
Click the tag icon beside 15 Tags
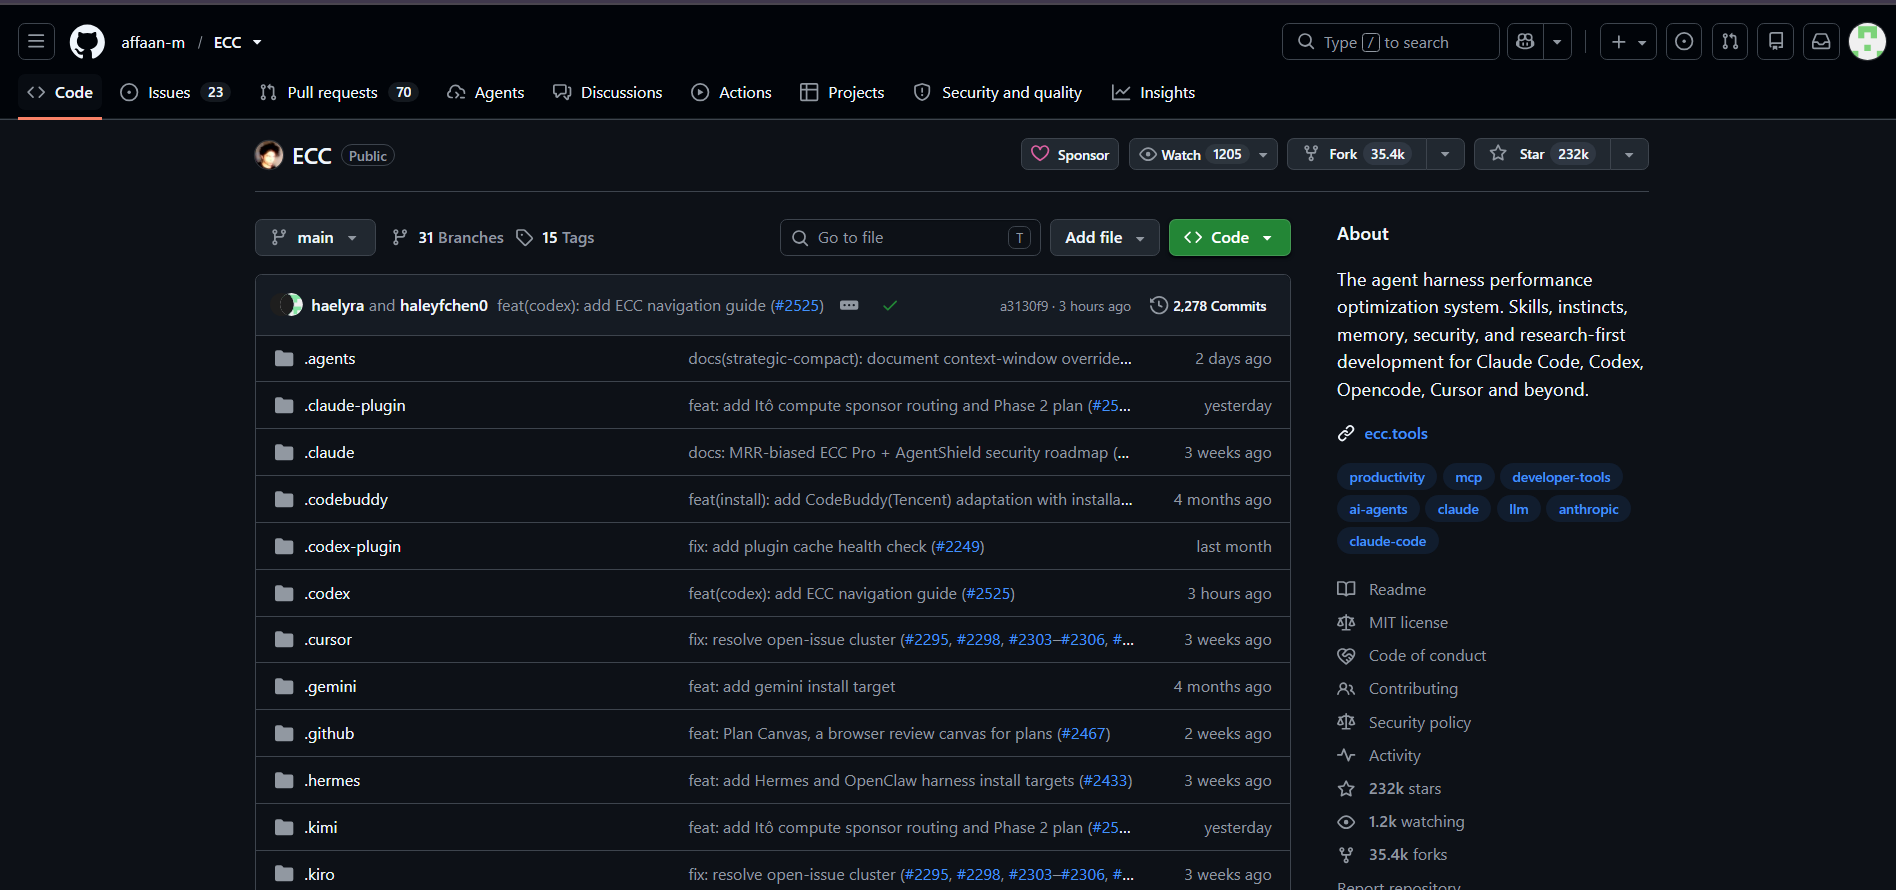[524, 237]
